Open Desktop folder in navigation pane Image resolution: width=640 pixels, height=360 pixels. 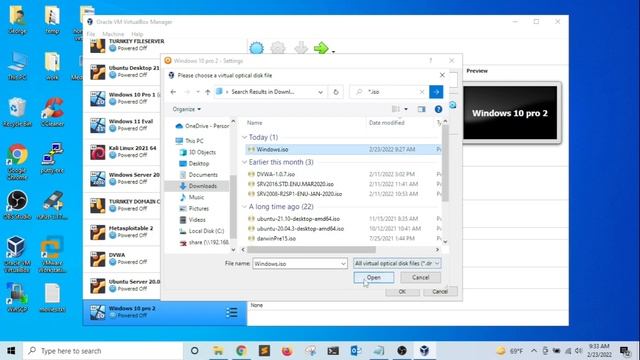tap(194, 164)
